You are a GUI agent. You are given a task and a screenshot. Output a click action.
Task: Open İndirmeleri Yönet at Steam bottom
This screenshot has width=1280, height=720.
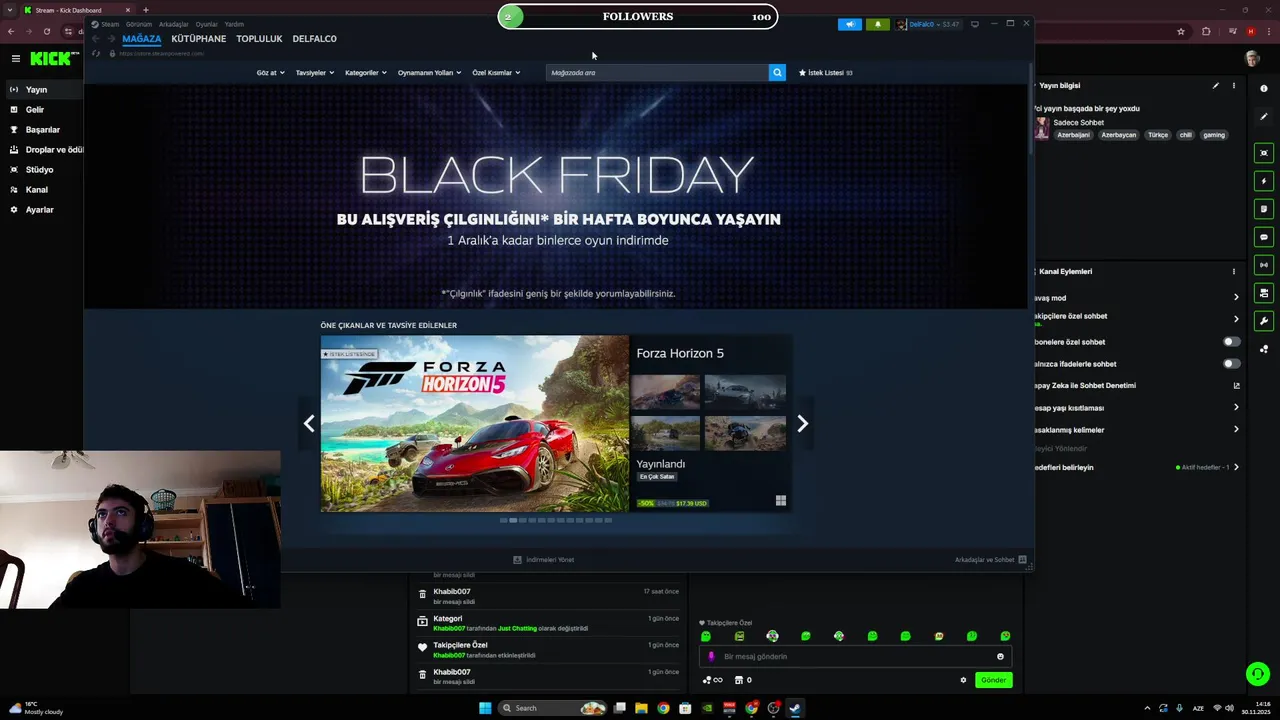(x=543, y=560)
